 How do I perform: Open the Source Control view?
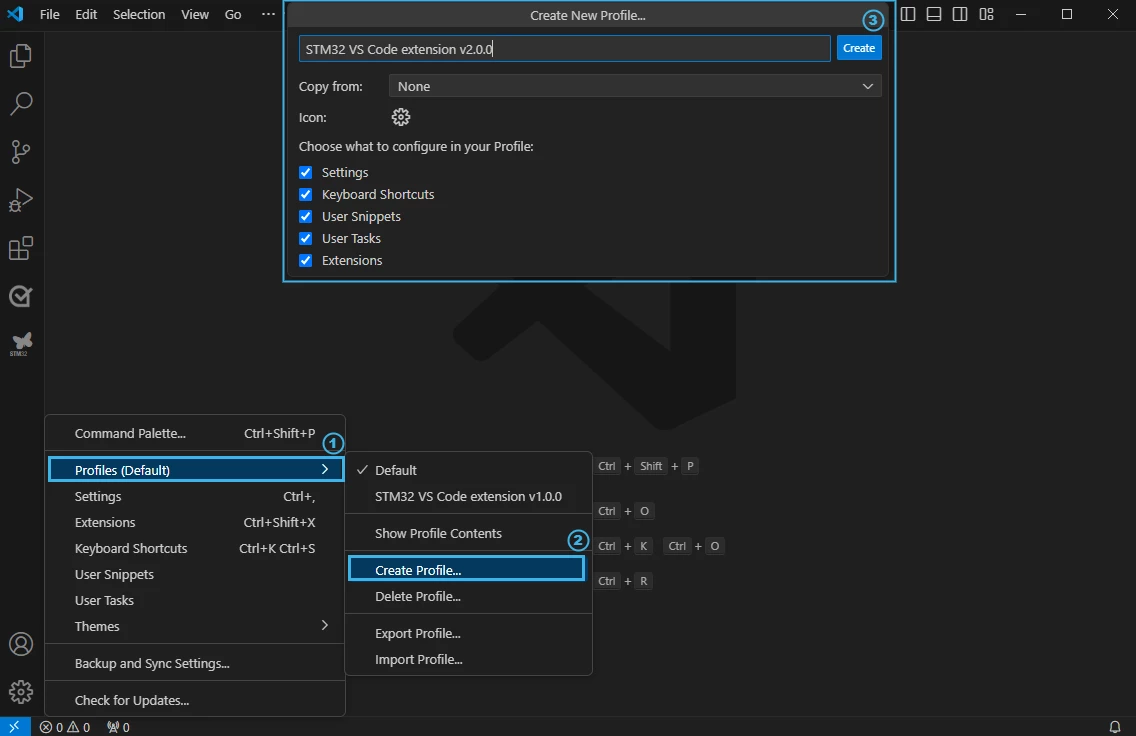tap(20, 151)
